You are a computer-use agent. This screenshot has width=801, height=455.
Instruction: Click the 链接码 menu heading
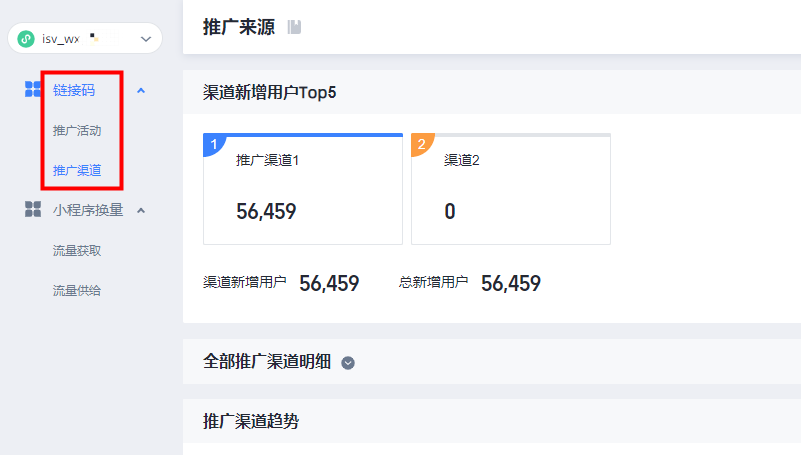(x=74, y=90)
